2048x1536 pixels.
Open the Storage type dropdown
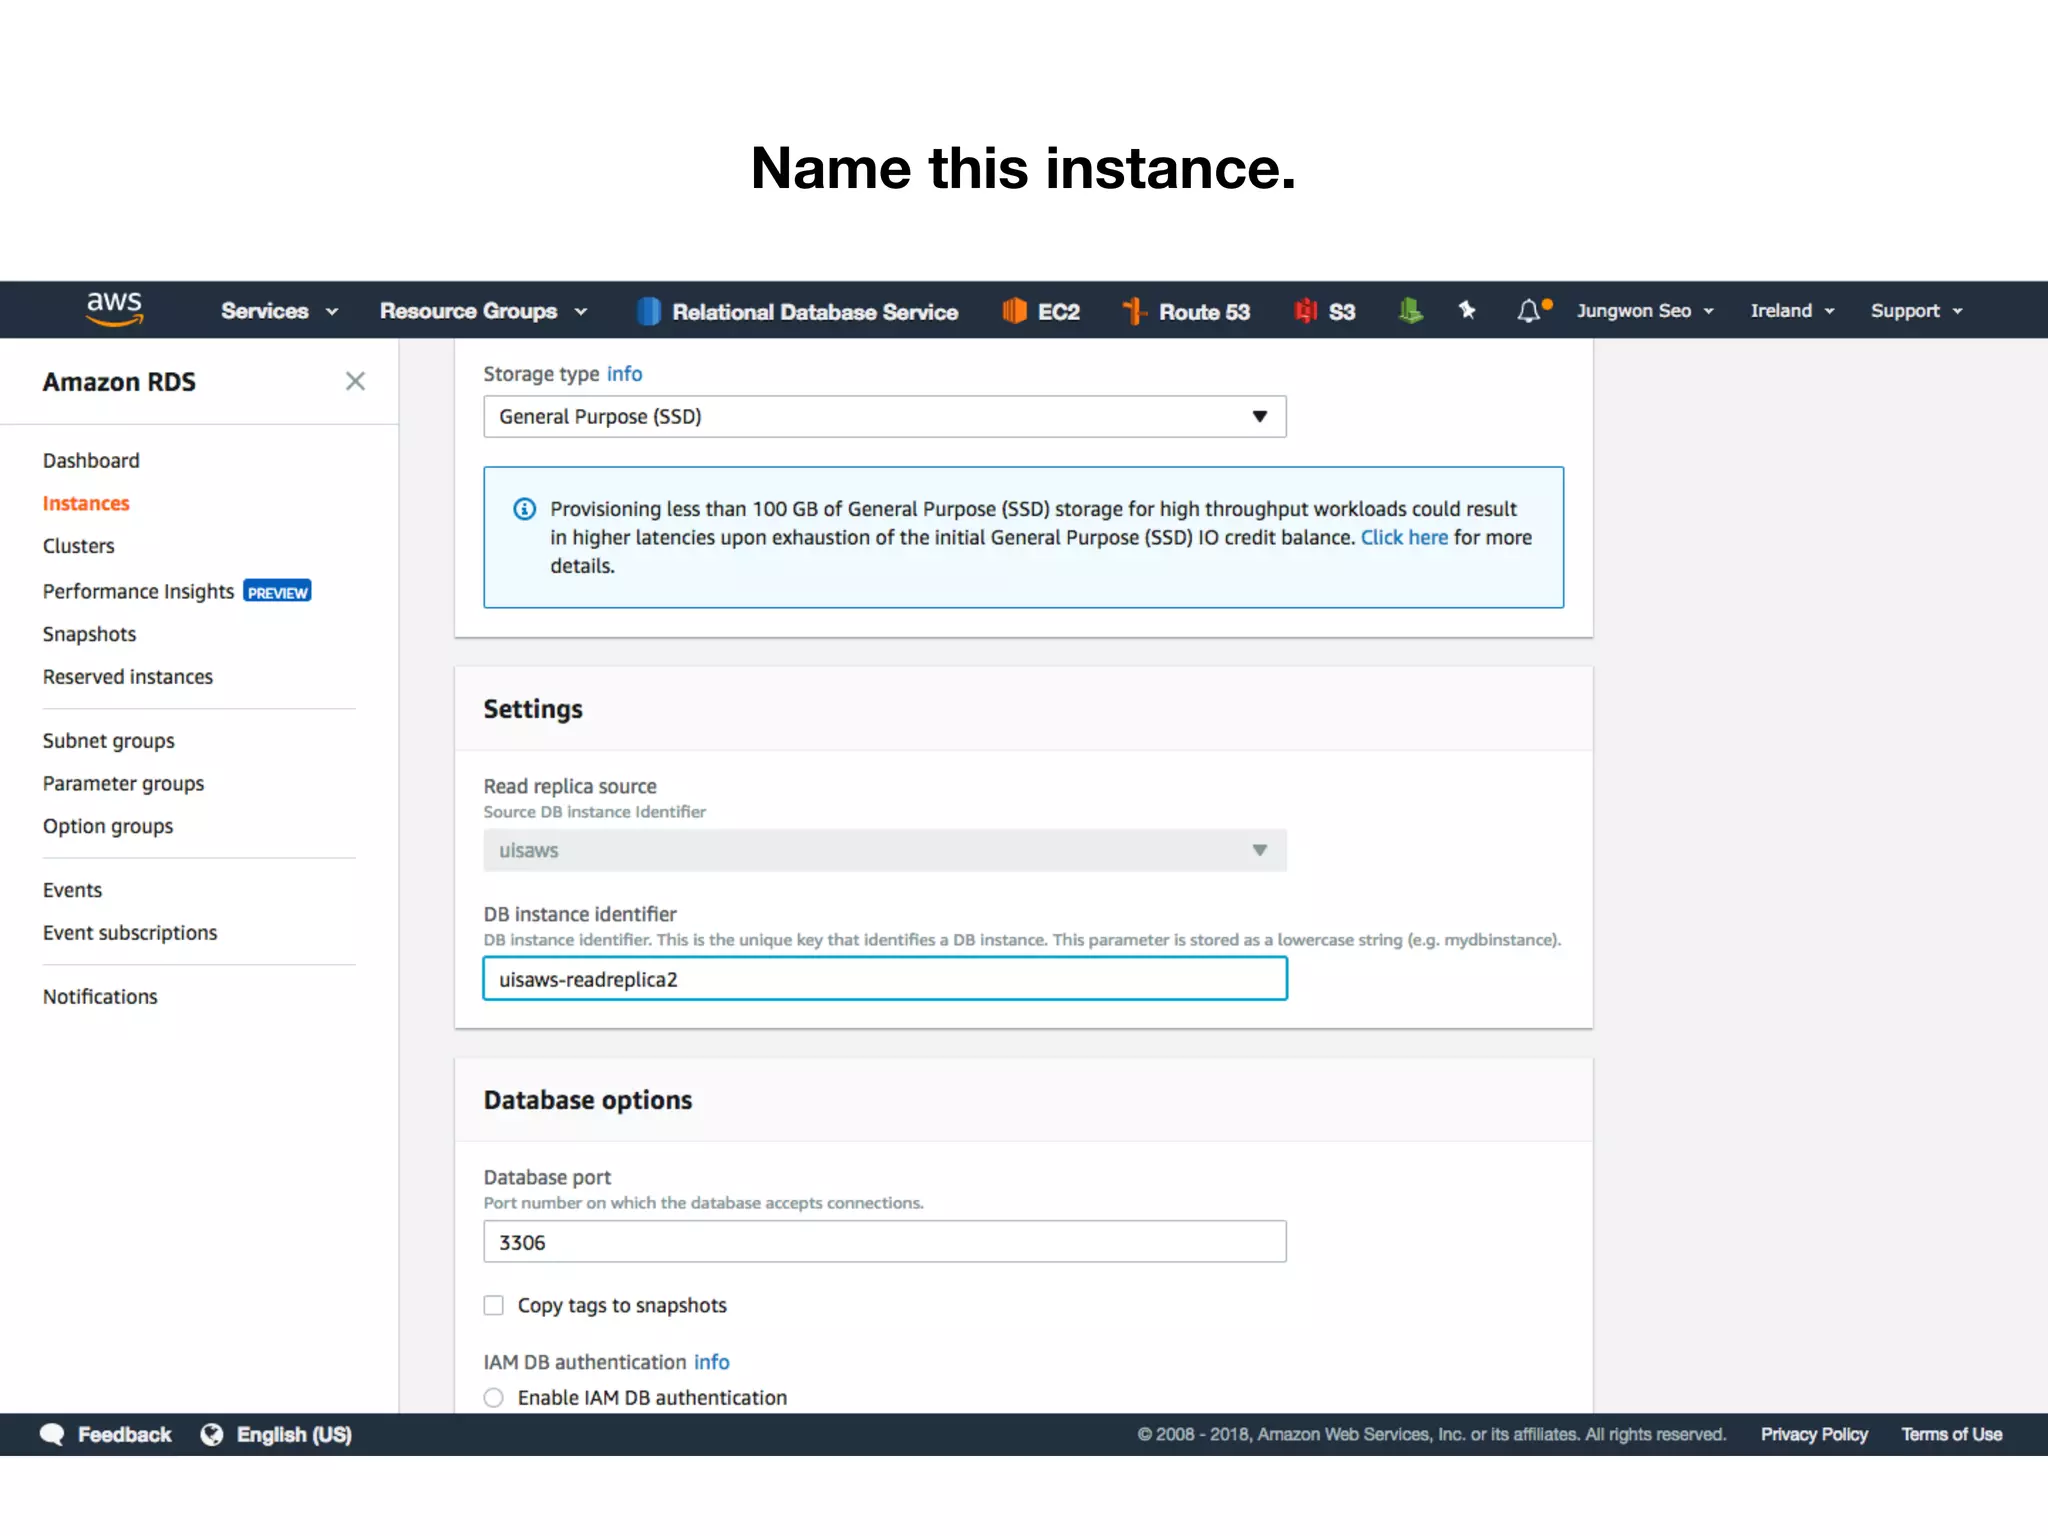pyautogui.click(x=884, y=417)
